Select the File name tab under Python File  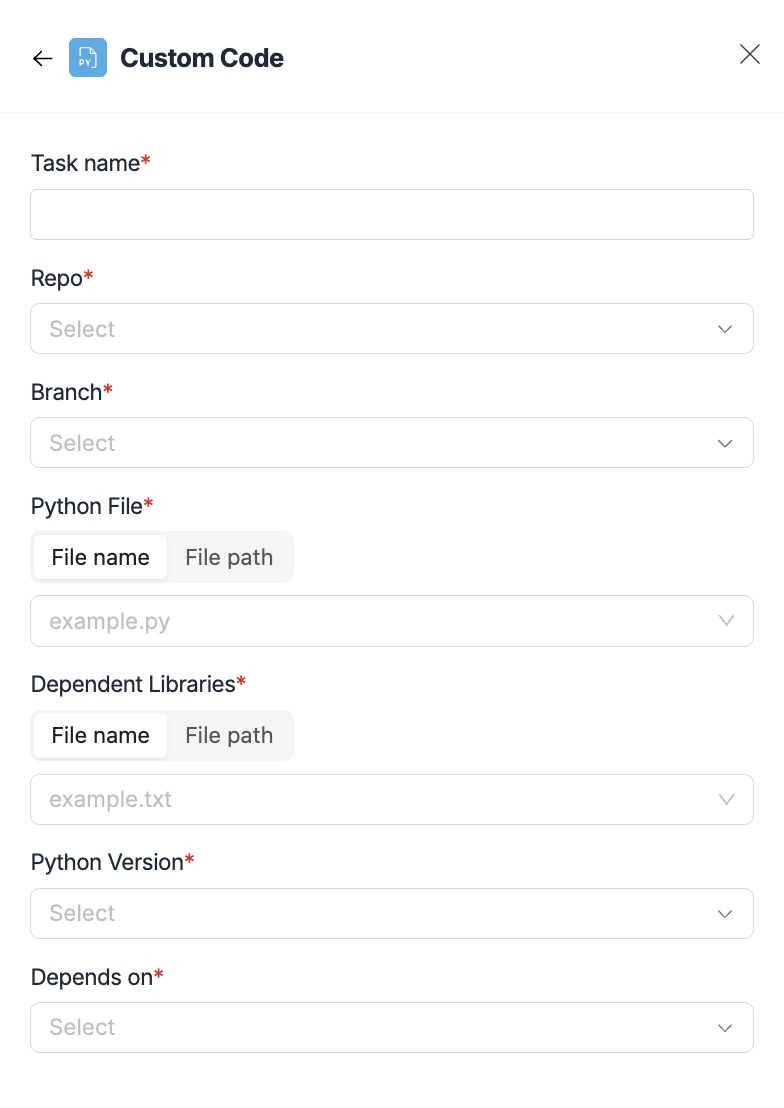100,557
